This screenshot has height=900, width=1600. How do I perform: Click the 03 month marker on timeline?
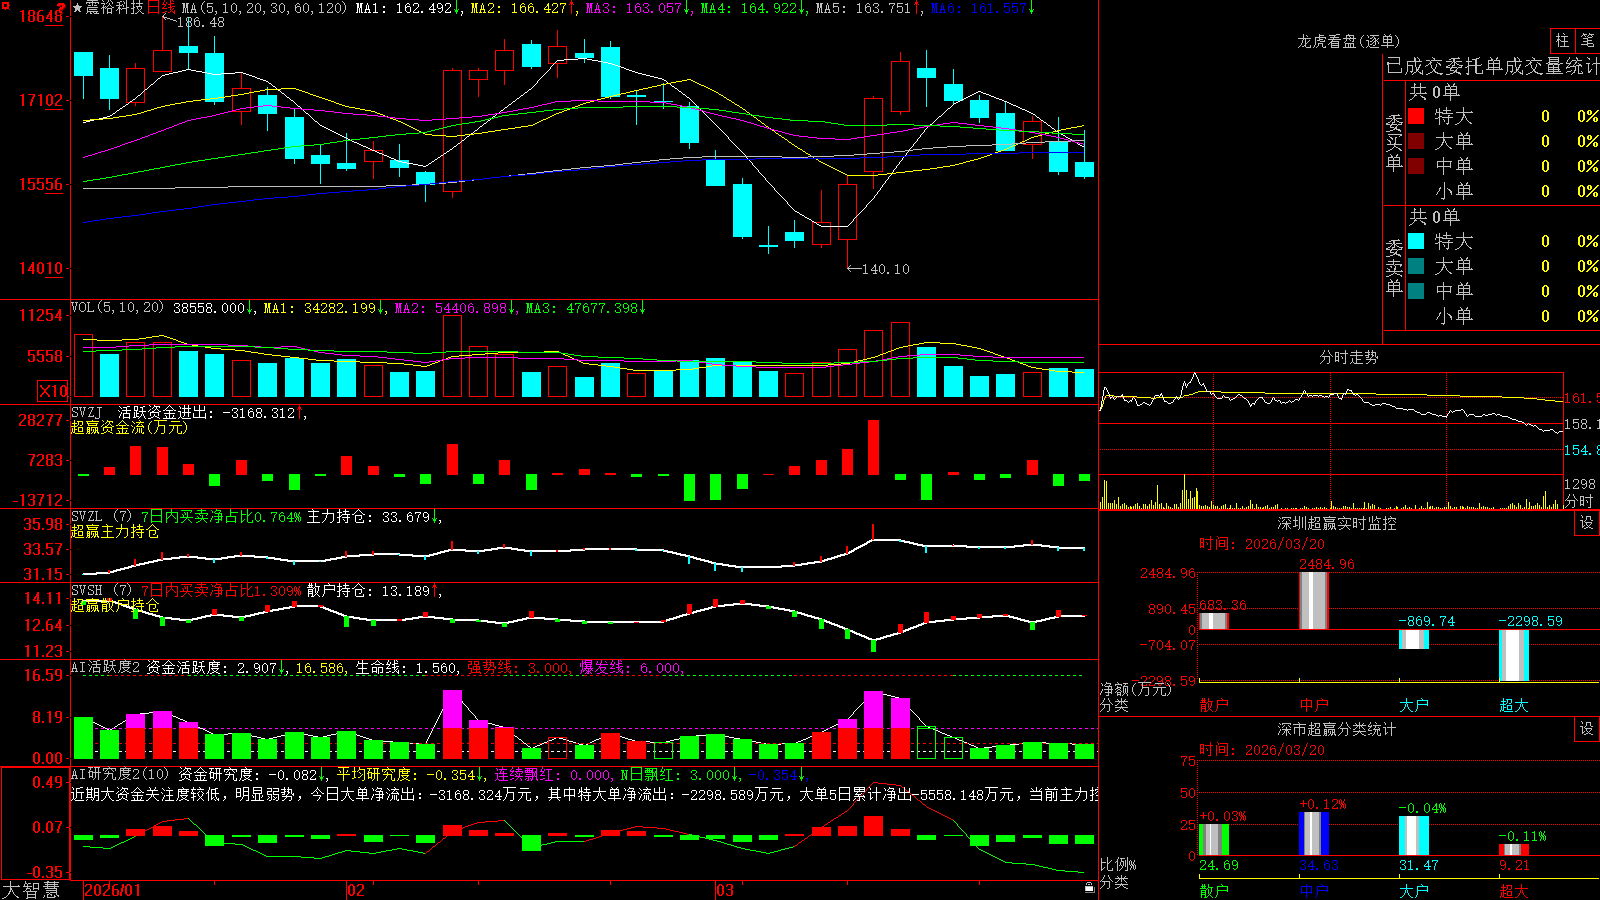pos(725,890)
